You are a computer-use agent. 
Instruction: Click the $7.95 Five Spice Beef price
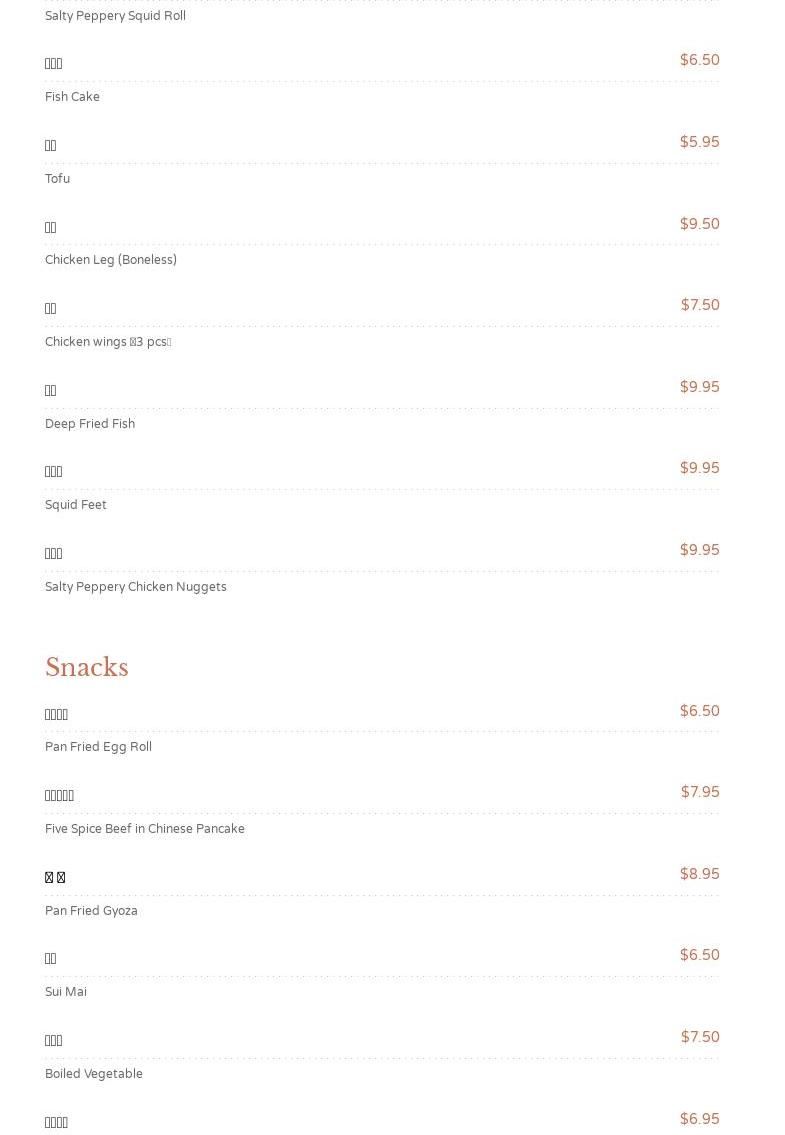[700, 792]
